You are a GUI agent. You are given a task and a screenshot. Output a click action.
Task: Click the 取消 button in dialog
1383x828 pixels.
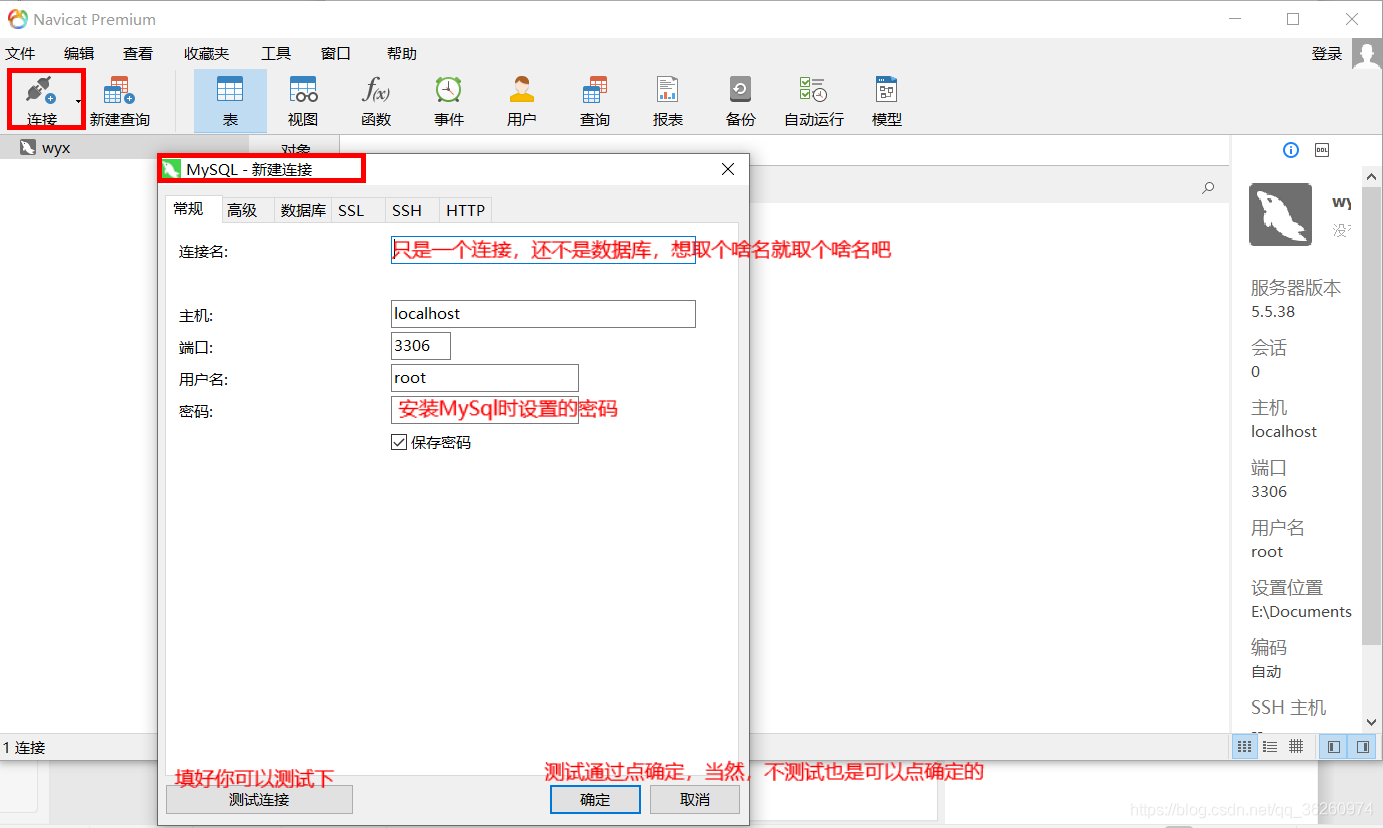(x=695, y=800)
